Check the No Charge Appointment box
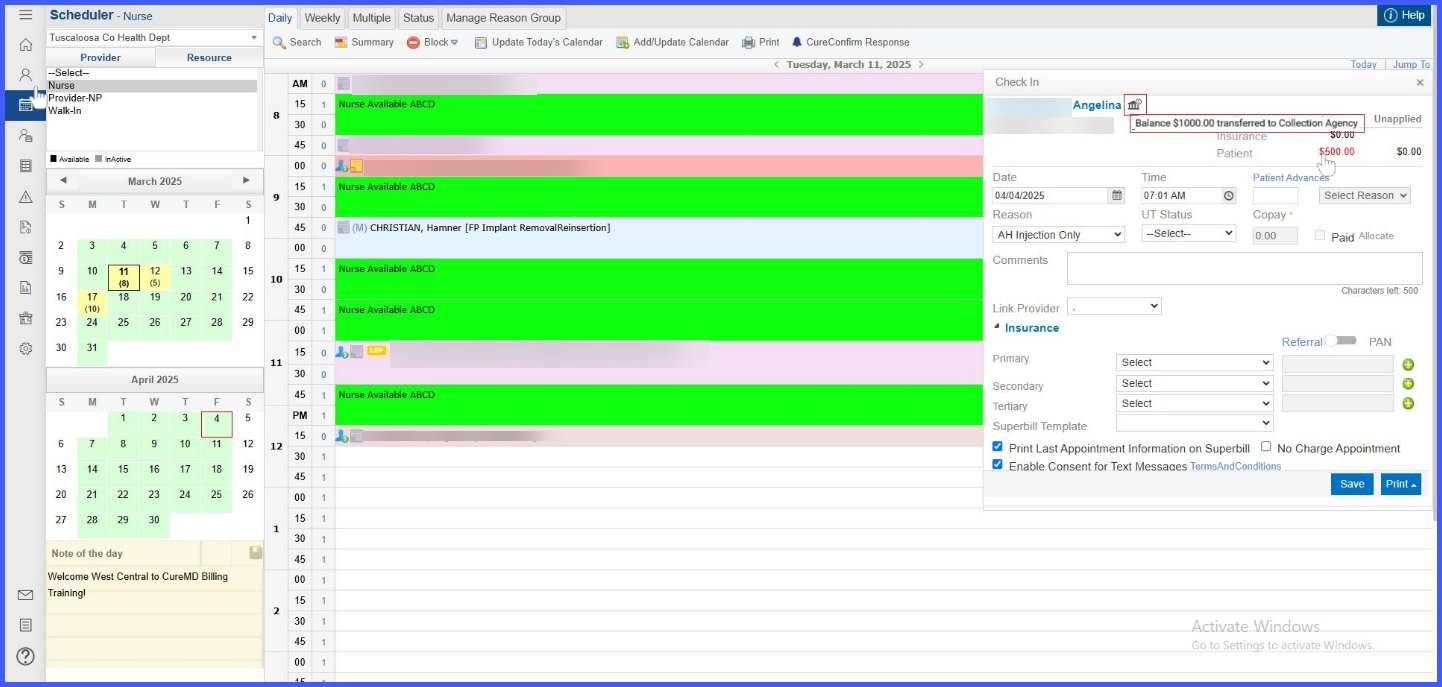1442x687 pixels. pos(1266,447)
